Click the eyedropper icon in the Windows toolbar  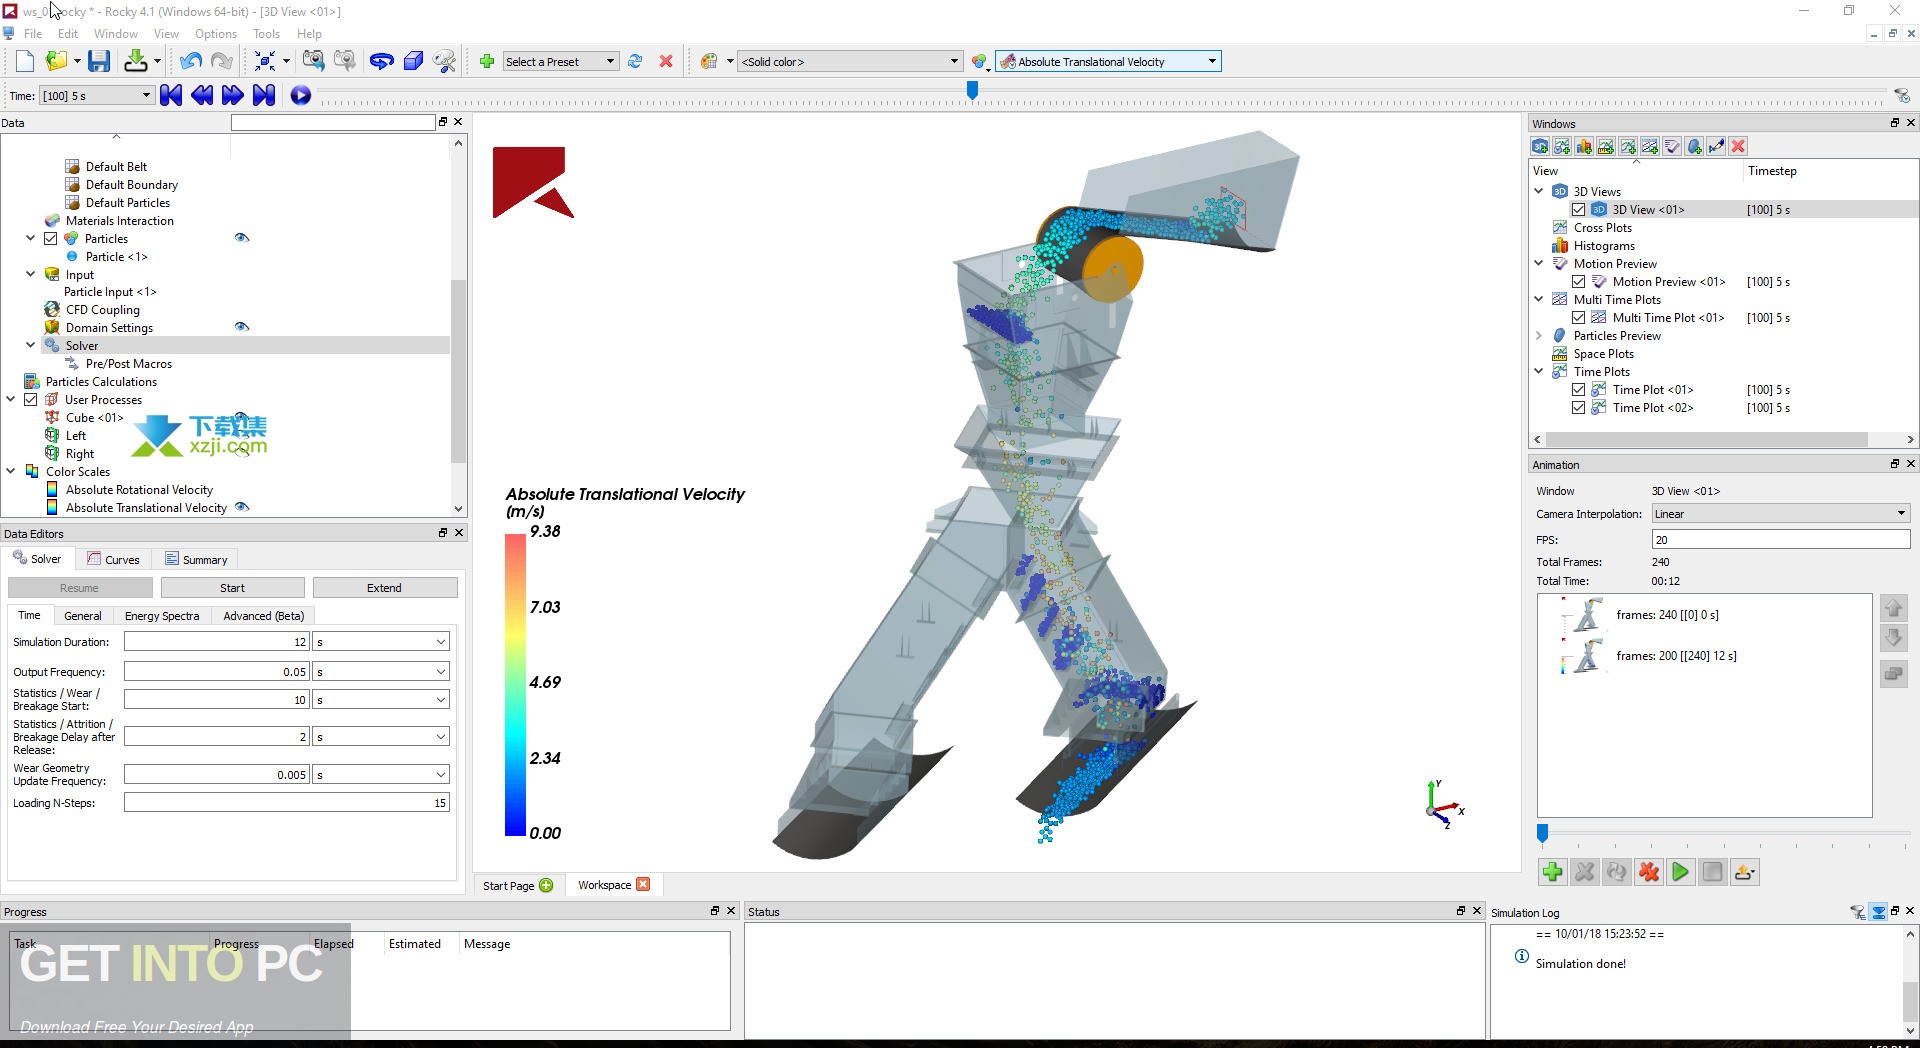click(x=1716, y=147)
